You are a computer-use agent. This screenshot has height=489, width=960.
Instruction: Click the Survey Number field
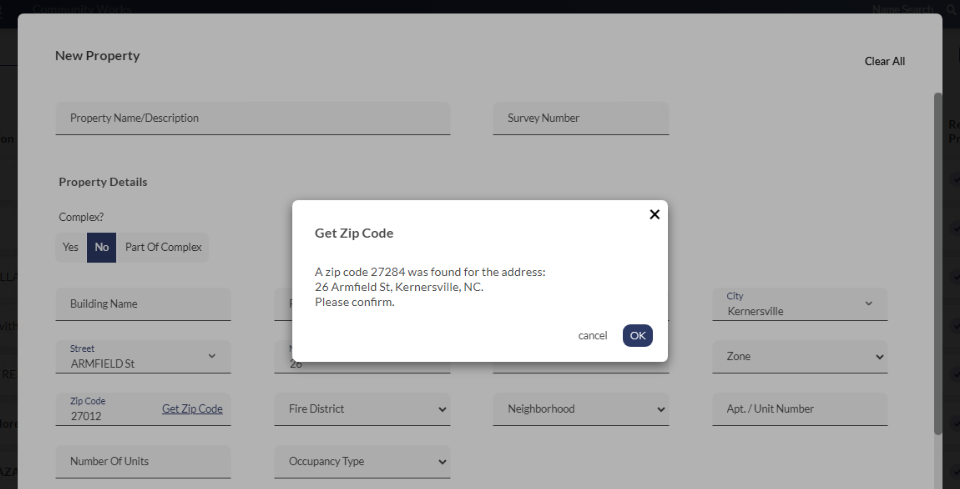click(x=580, y=118)
